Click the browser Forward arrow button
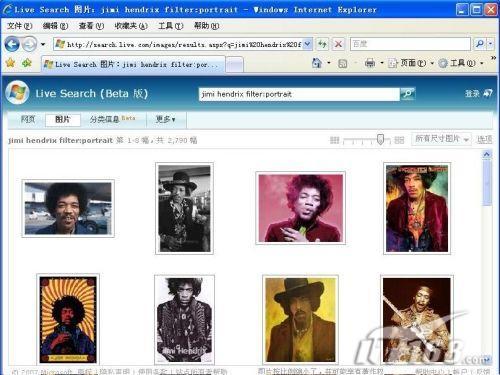The height and width of the screenshot is (375, 500). pyautogui.click(x=29, y=44)
